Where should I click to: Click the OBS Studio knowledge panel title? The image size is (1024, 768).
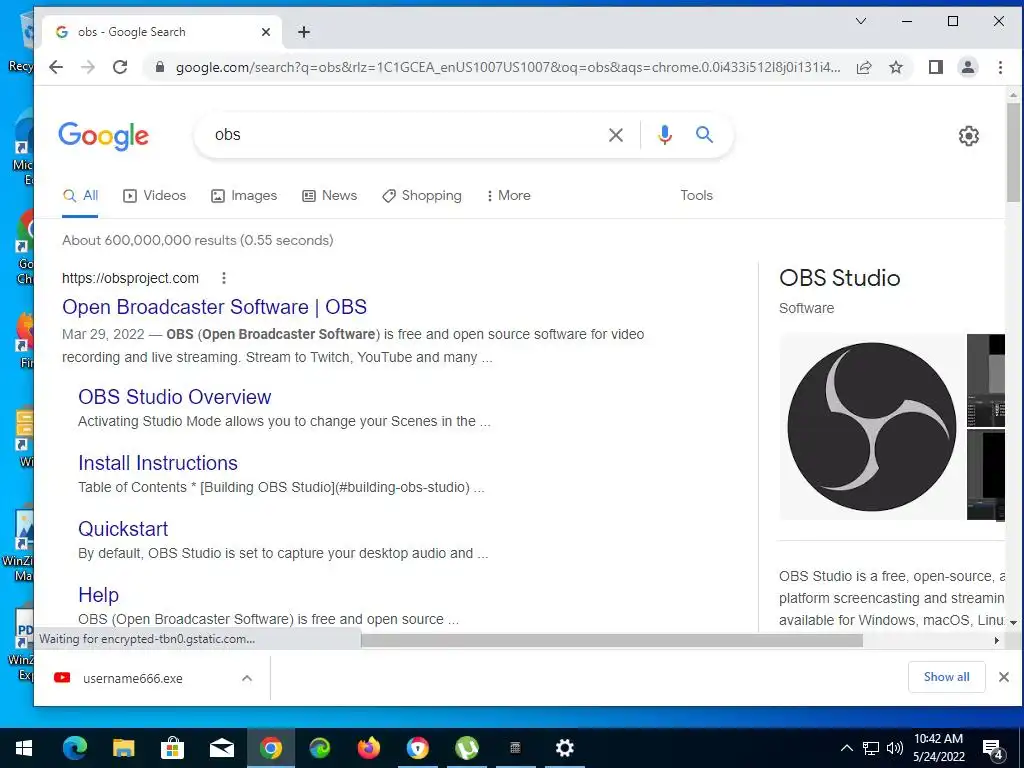point(839,278)
